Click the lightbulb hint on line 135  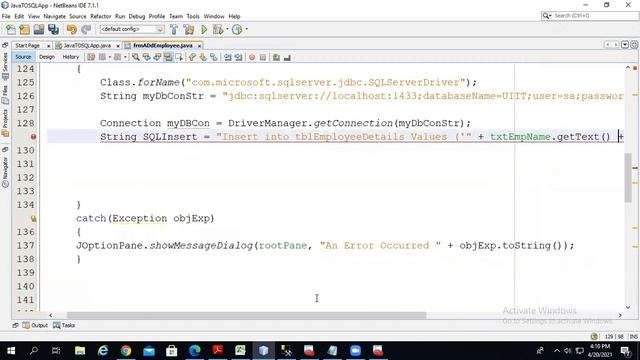click(x=33, y=218)
